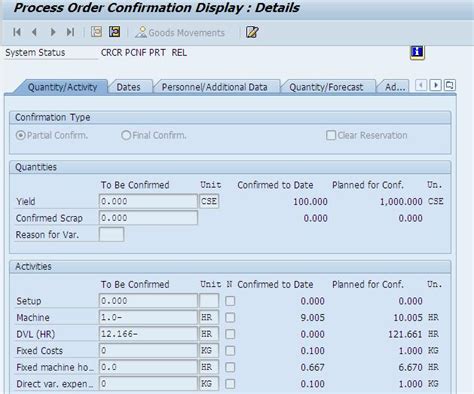This screenshot has width=474, height=394.
Task: Click the Setup activity field
Action: pyautogui.click(x=148, y=301)
